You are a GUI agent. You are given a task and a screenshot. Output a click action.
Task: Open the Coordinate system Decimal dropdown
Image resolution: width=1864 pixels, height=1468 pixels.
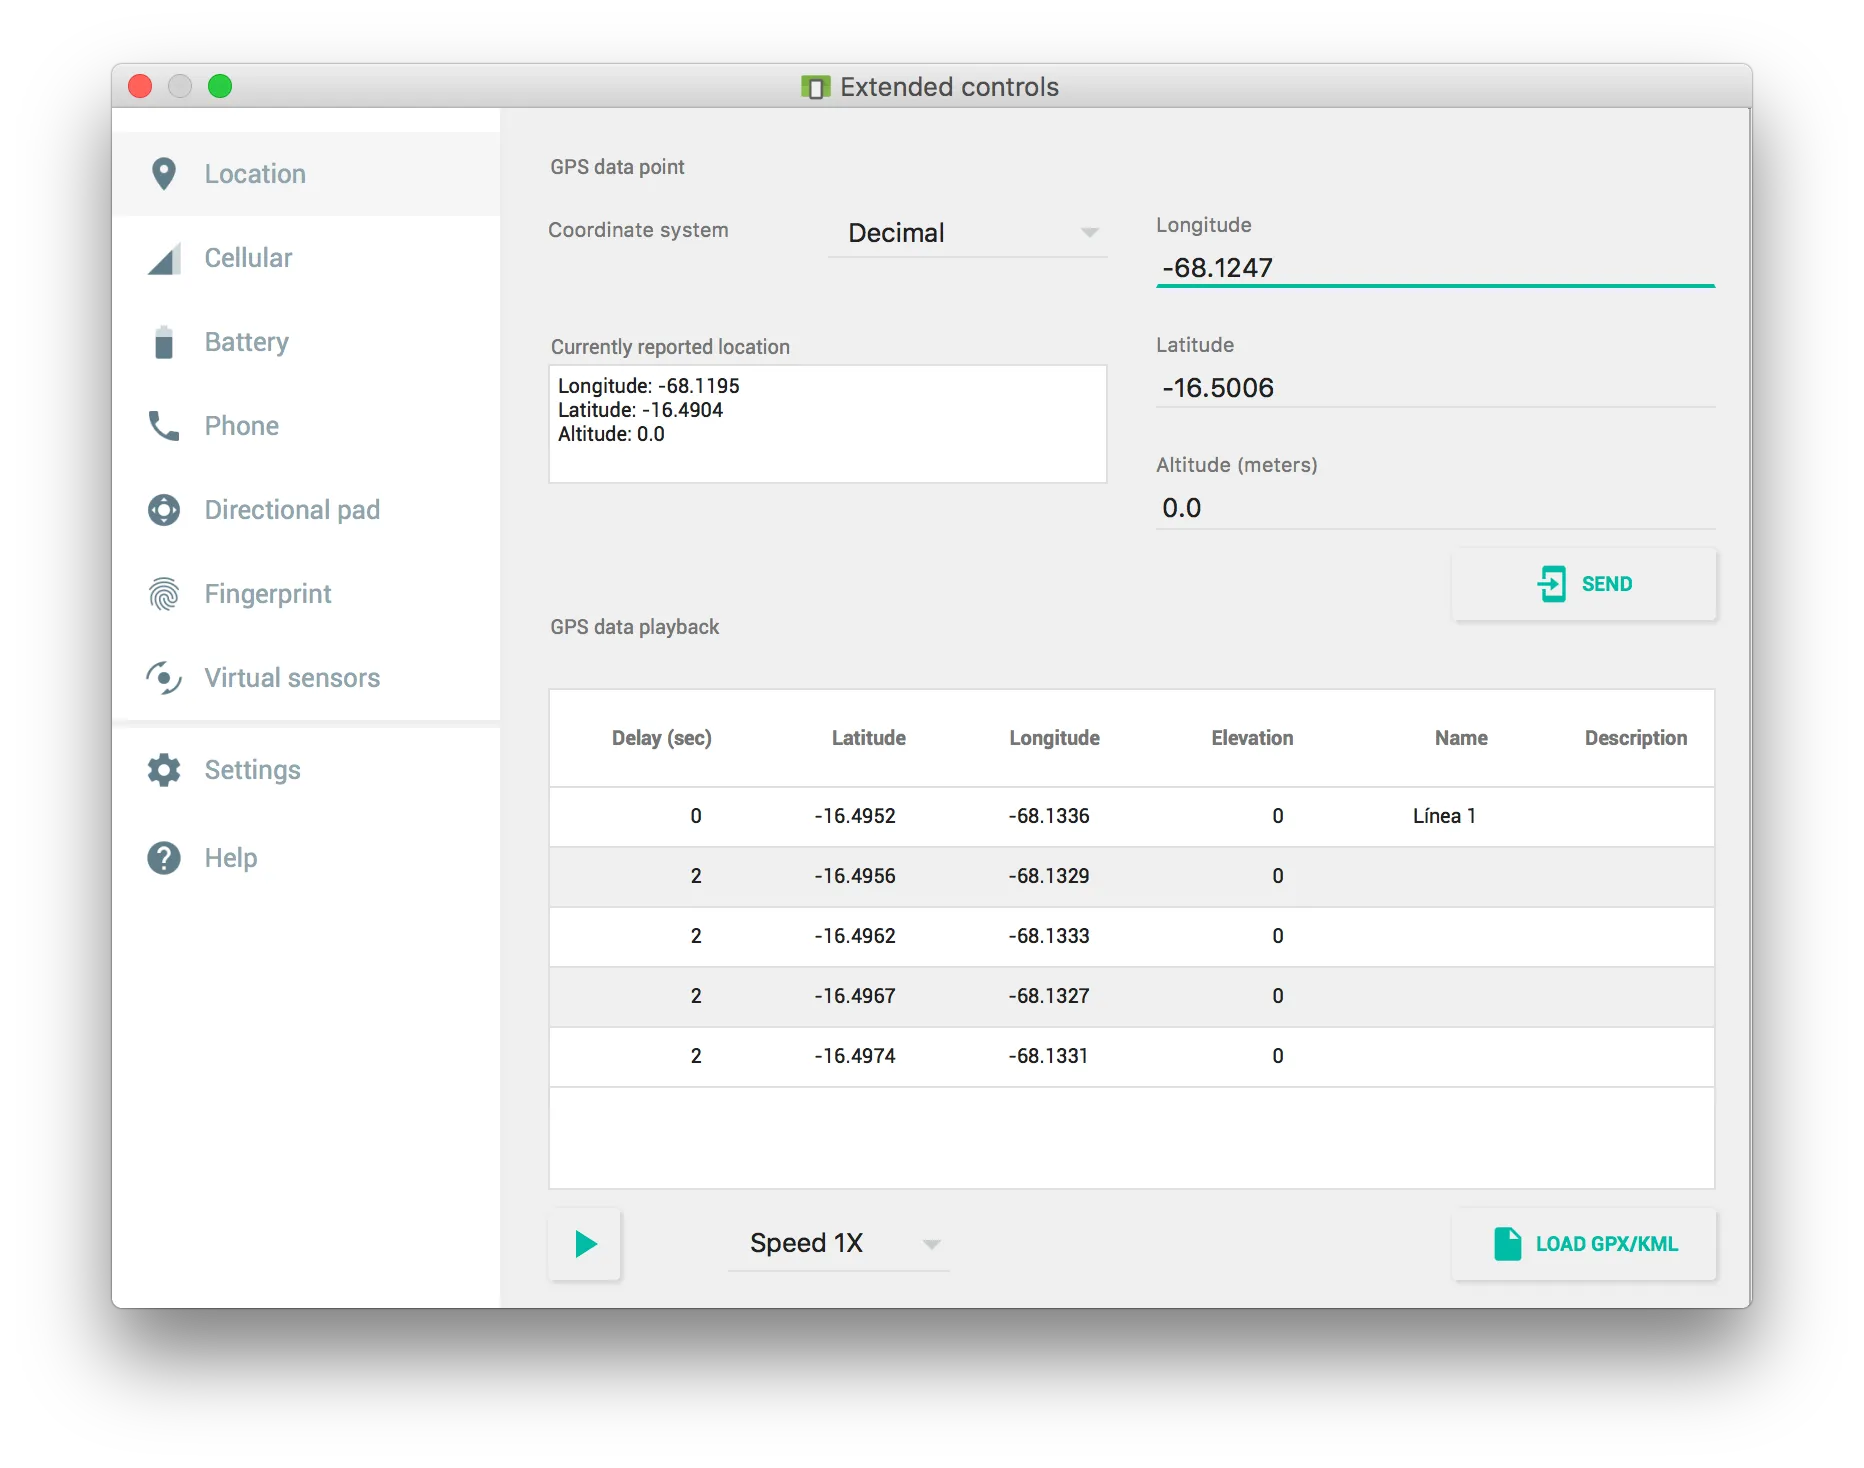coord(968,233)
